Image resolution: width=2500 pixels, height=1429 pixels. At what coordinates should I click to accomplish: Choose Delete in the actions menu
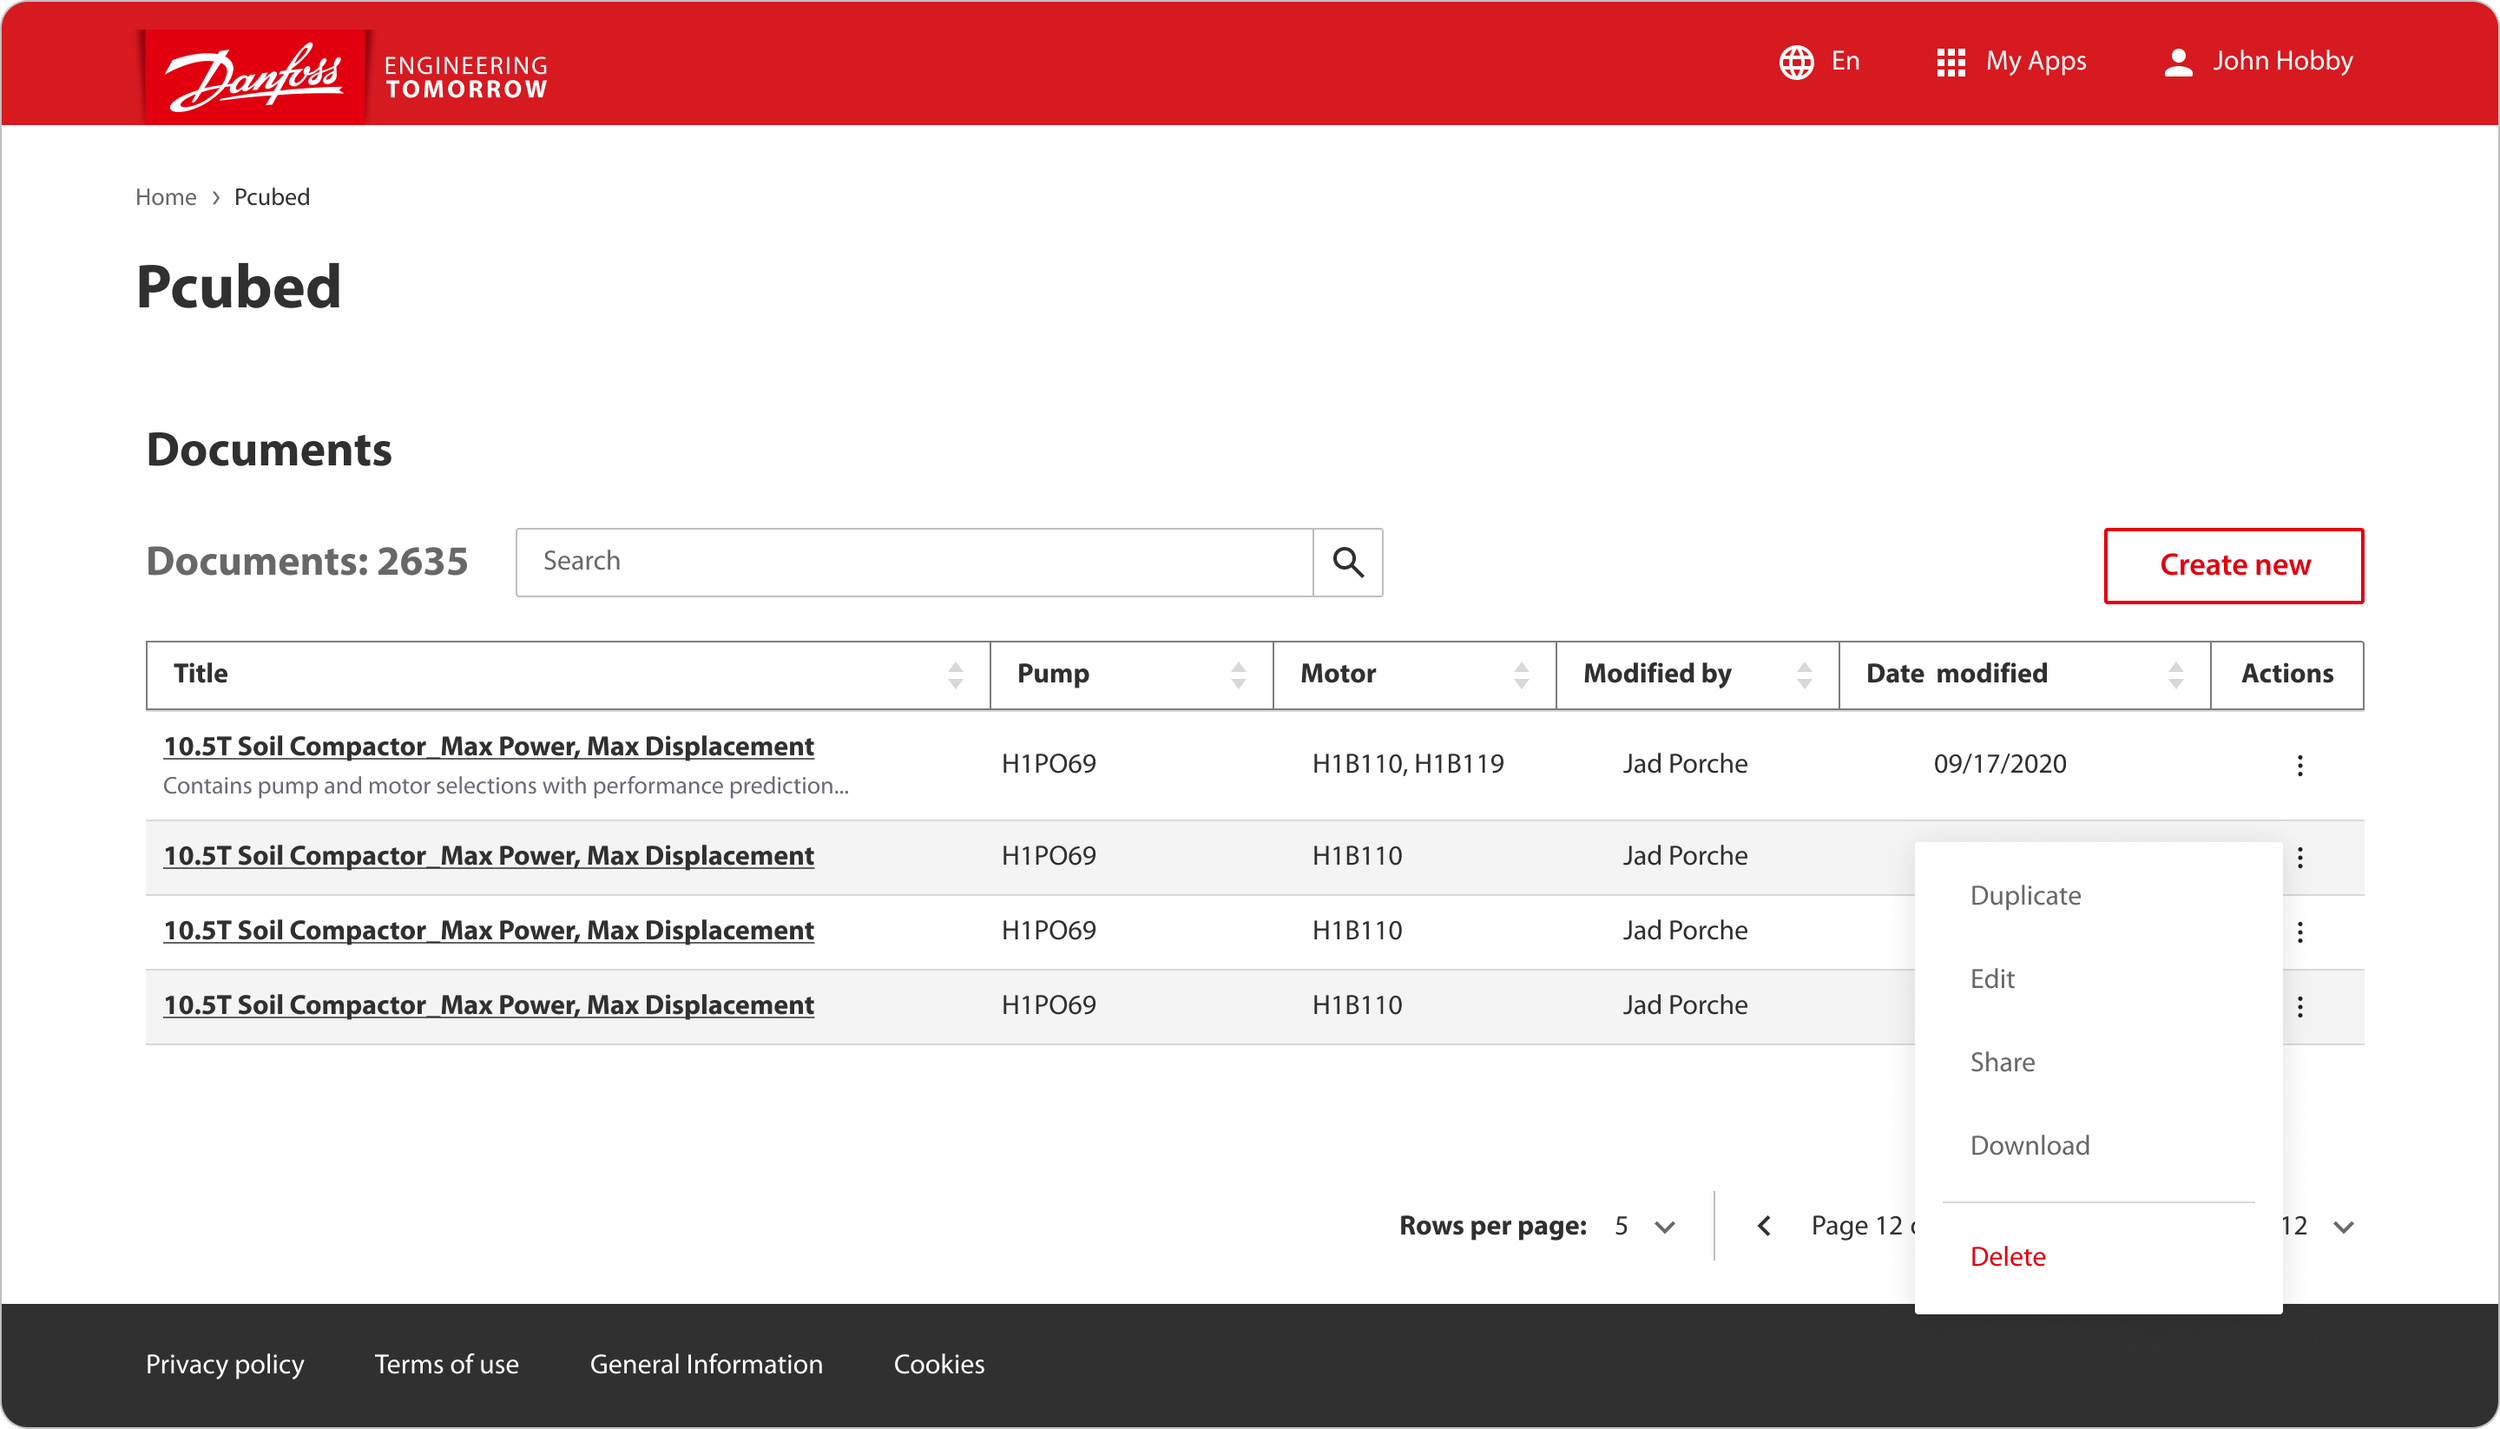(2007, 1256)
